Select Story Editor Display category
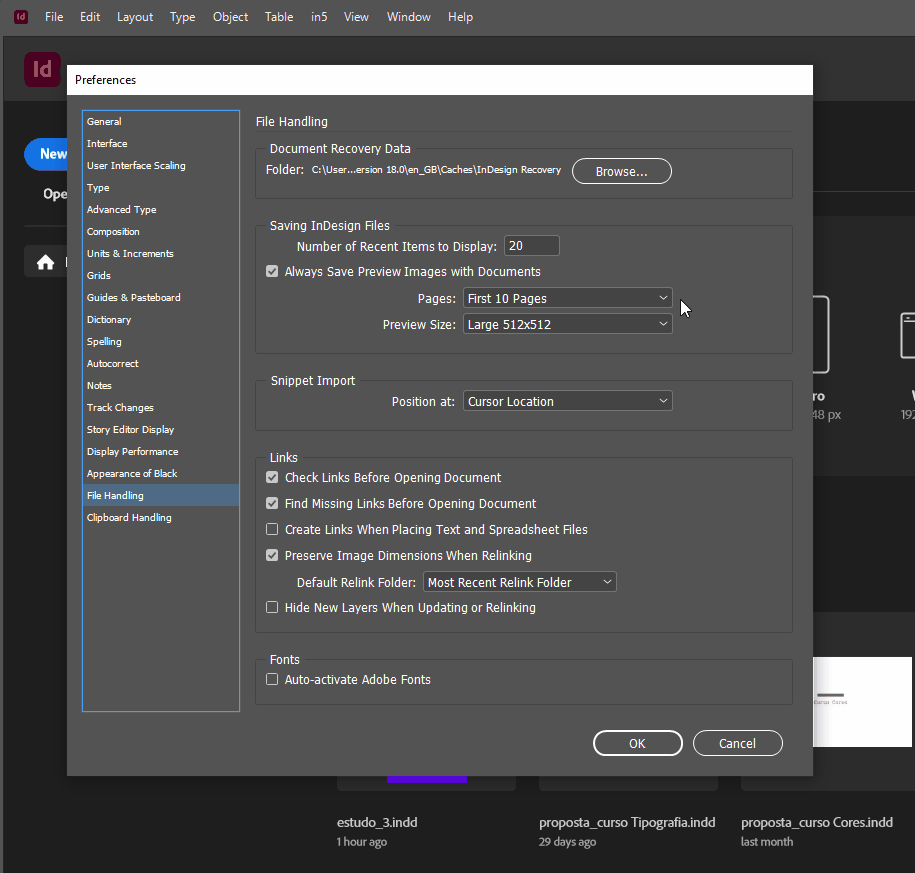 click(160, 429)
